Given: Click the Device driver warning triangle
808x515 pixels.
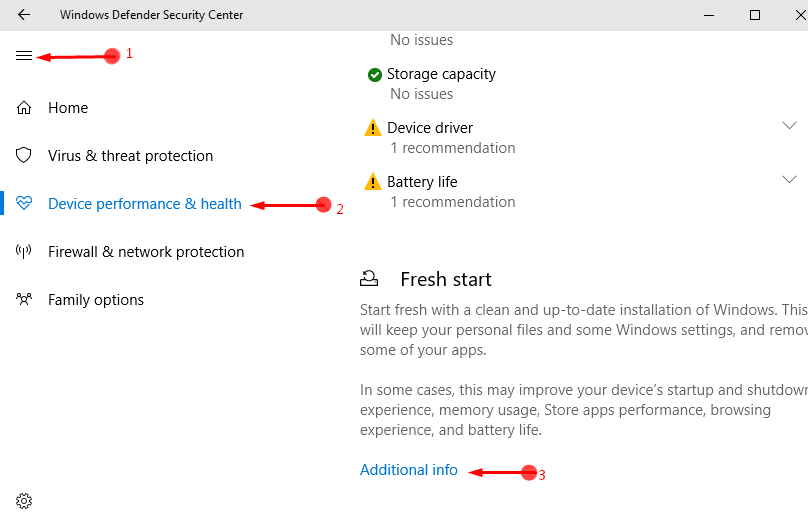Looking at the screenshot, I should click(x=373, y=127).
